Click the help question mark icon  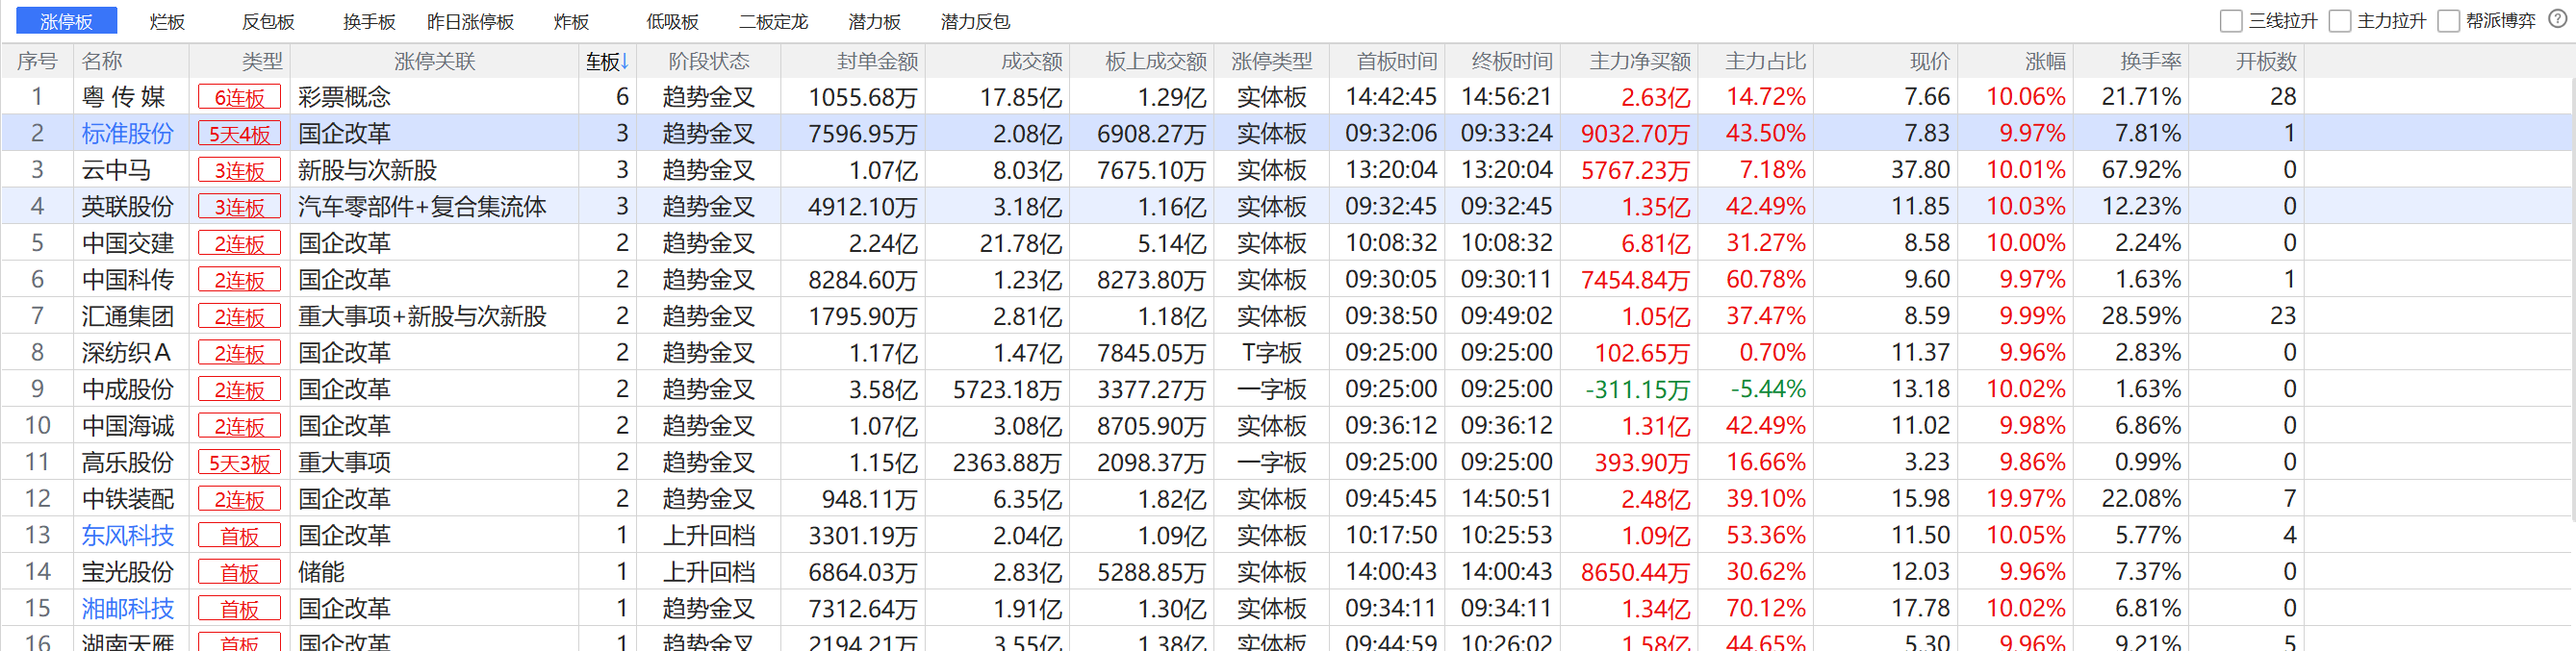pos(2557,20)
